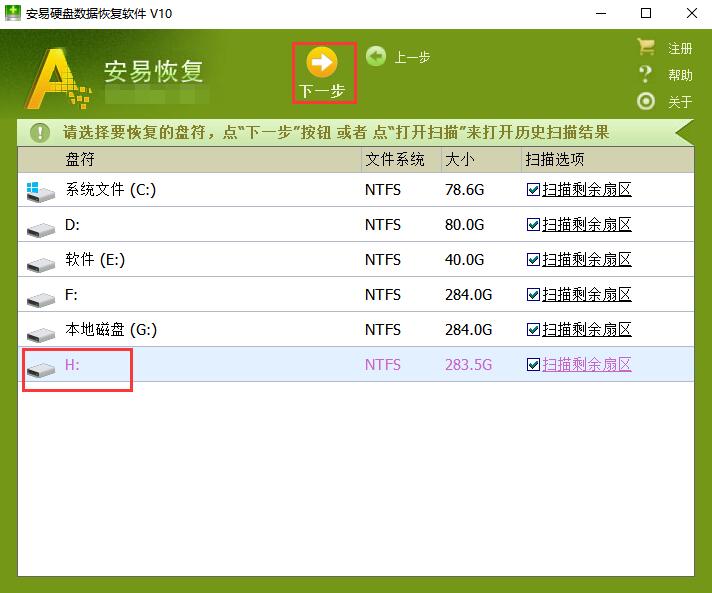Open the 扫描剩余扇区 link for F: drive
712x593 pixels.
[587, 295]
